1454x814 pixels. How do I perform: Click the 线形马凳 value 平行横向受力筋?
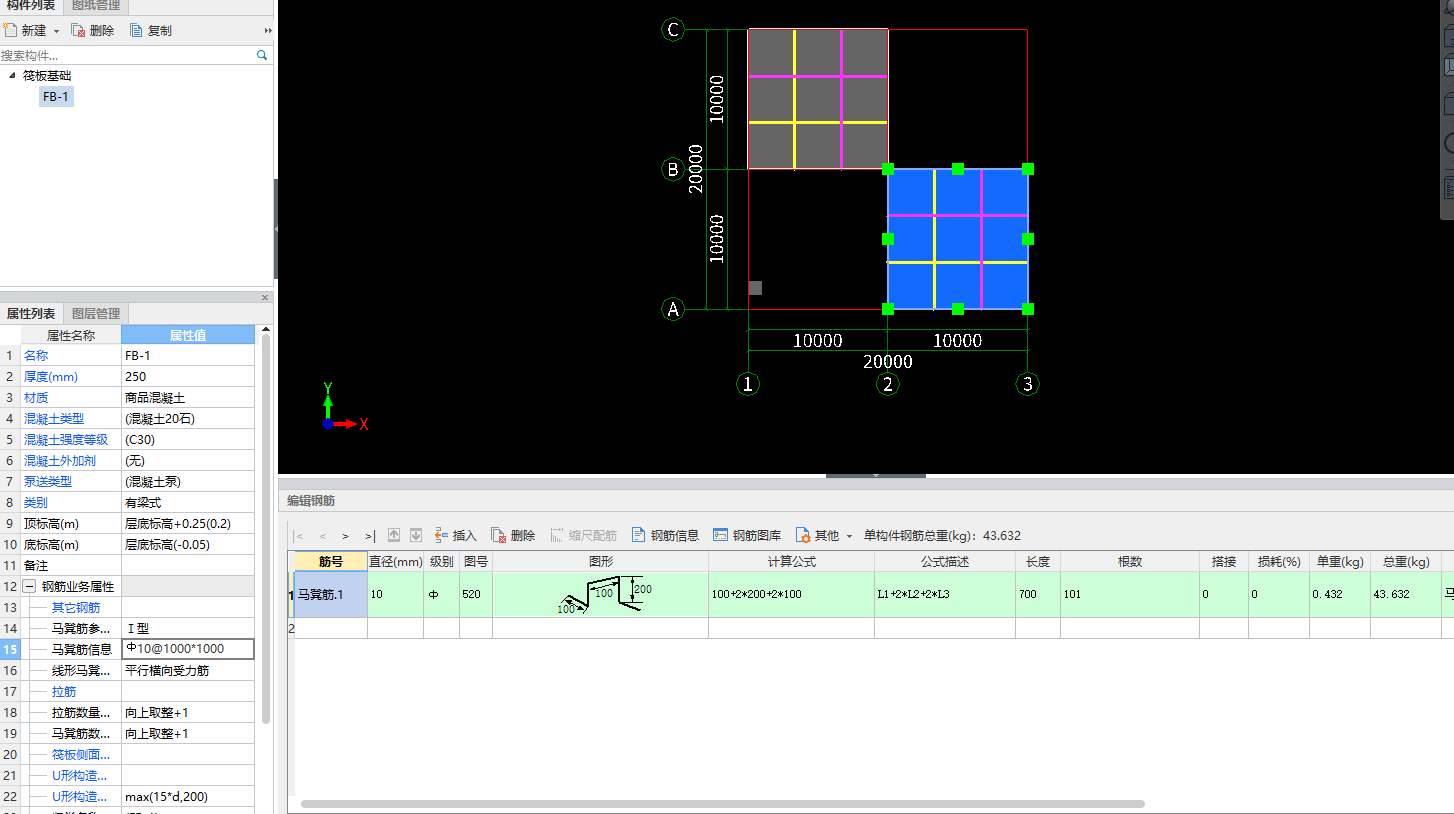coord(188,670)
